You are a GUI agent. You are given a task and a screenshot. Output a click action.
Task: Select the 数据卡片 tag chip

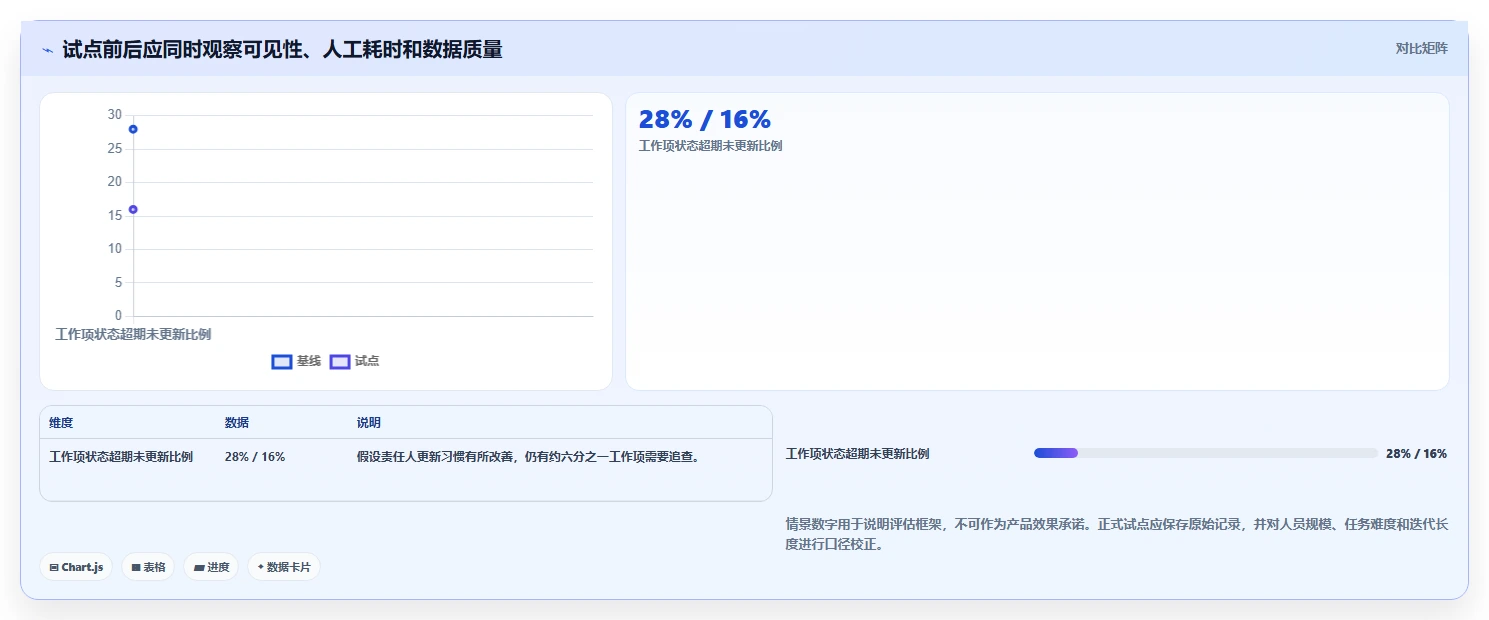coord(284,567)
